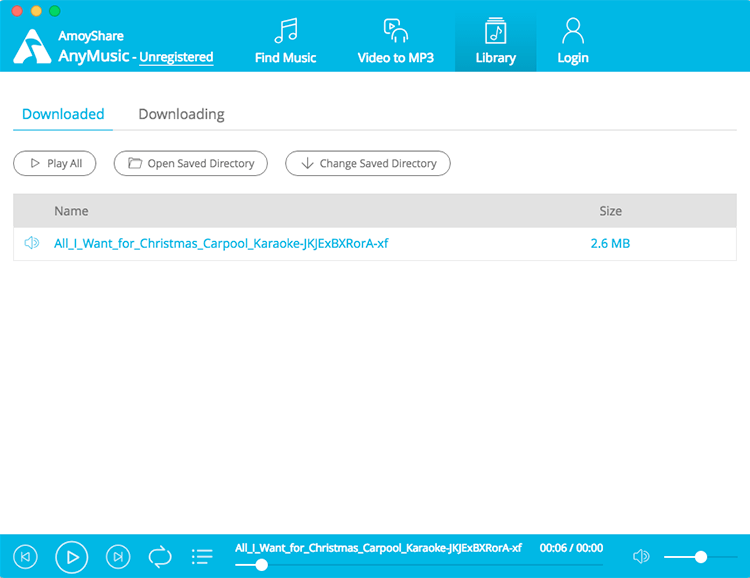Open the Find Music section
Screen dimensions: 750x578
click(x=286, y=41)
